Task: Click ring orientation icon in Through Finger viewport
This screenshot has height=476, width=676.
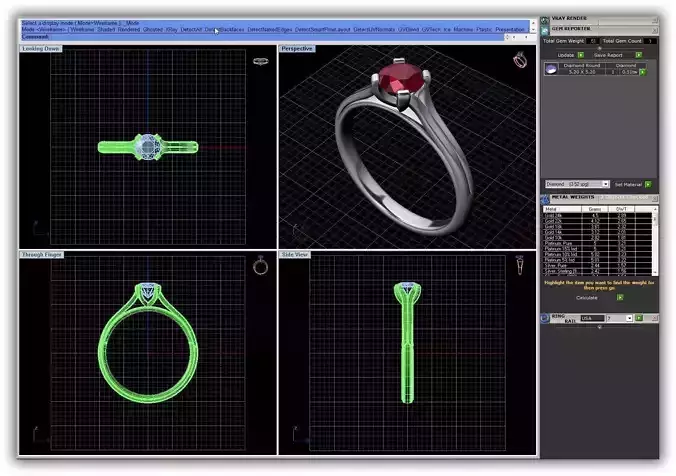Action: (x=260, y=266)
